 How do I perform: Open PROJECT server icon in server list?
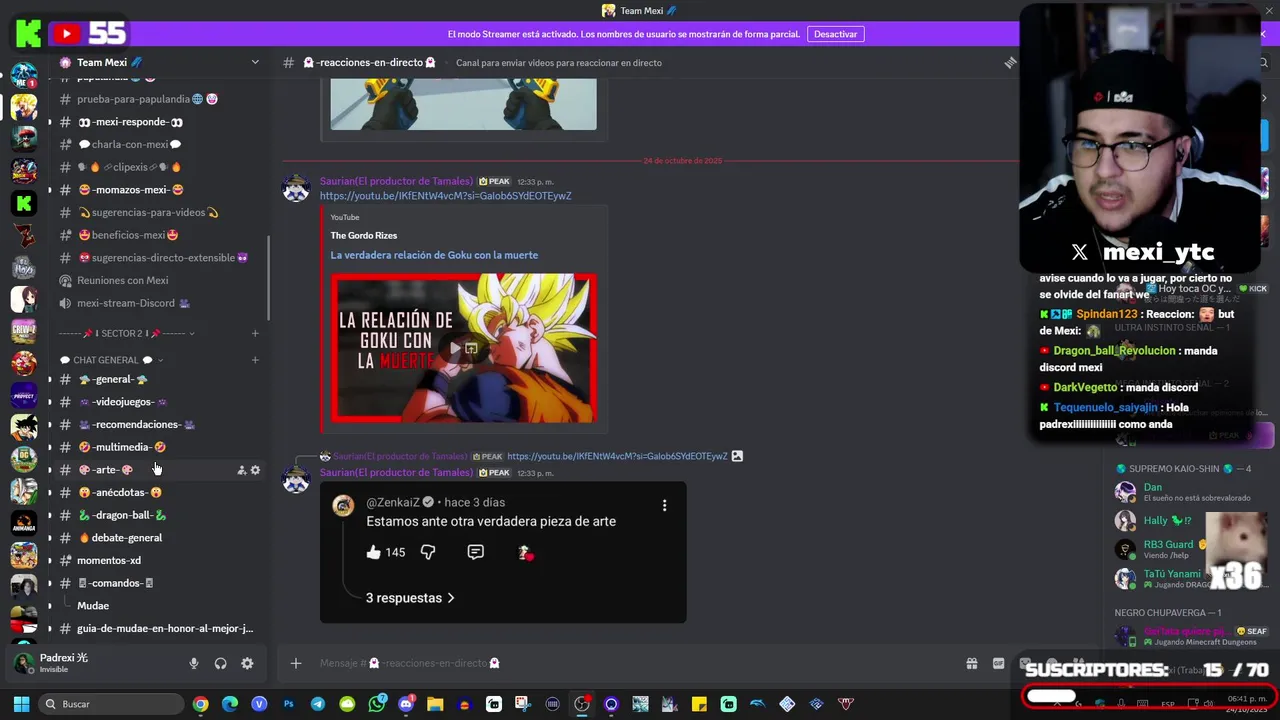[24, 395]
